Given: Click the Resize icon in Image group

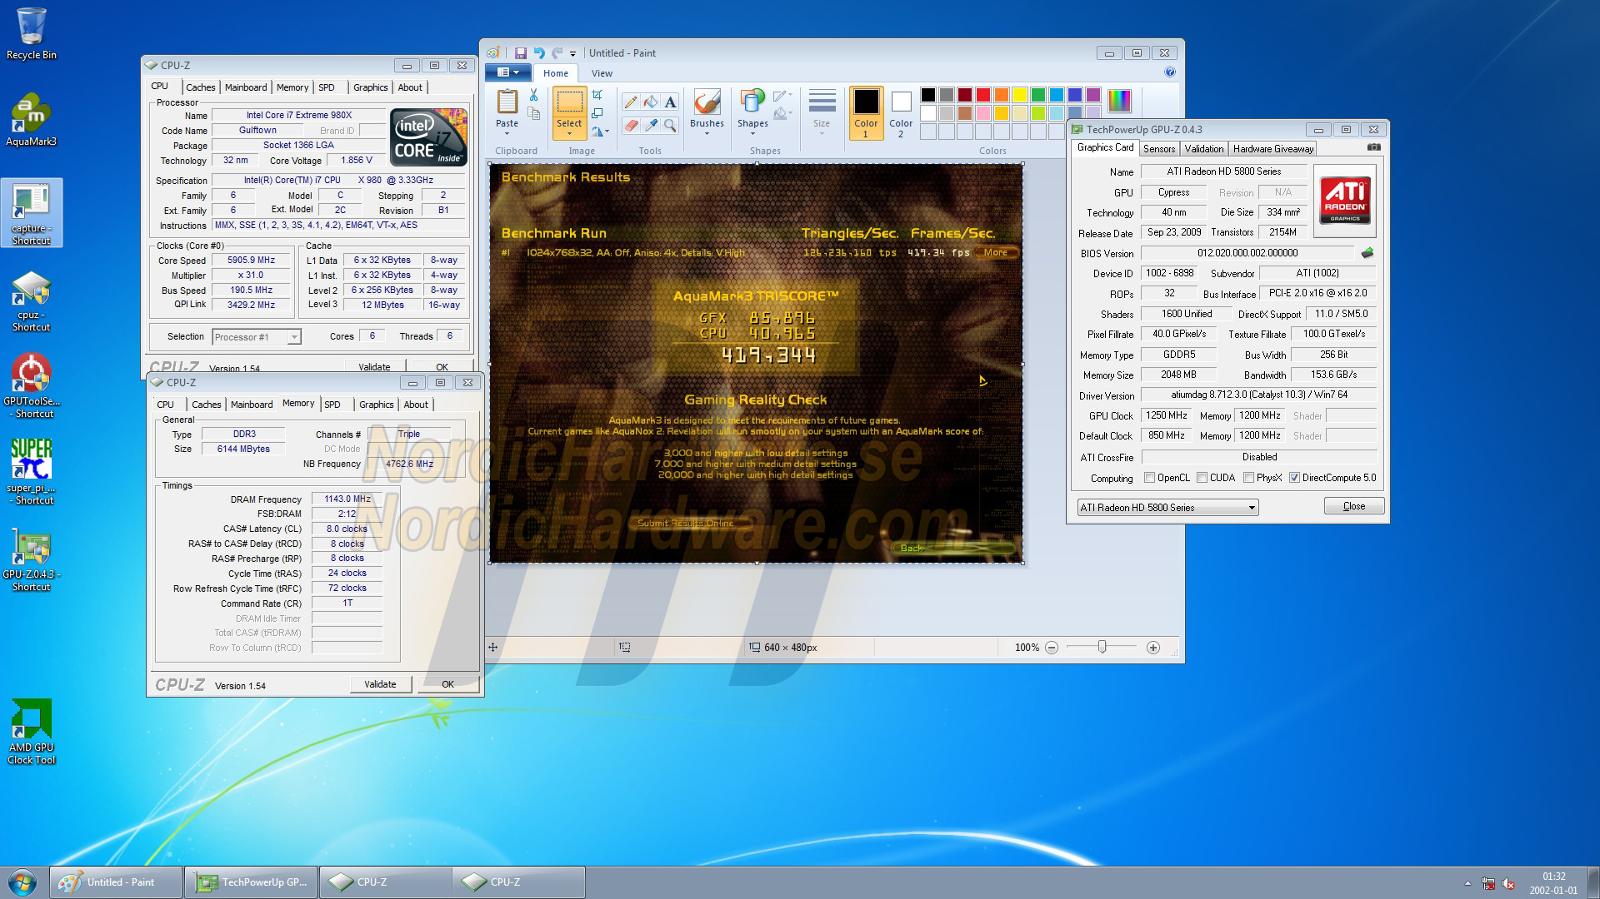Looking at the screenshot, I should click(x=597, y=113).
